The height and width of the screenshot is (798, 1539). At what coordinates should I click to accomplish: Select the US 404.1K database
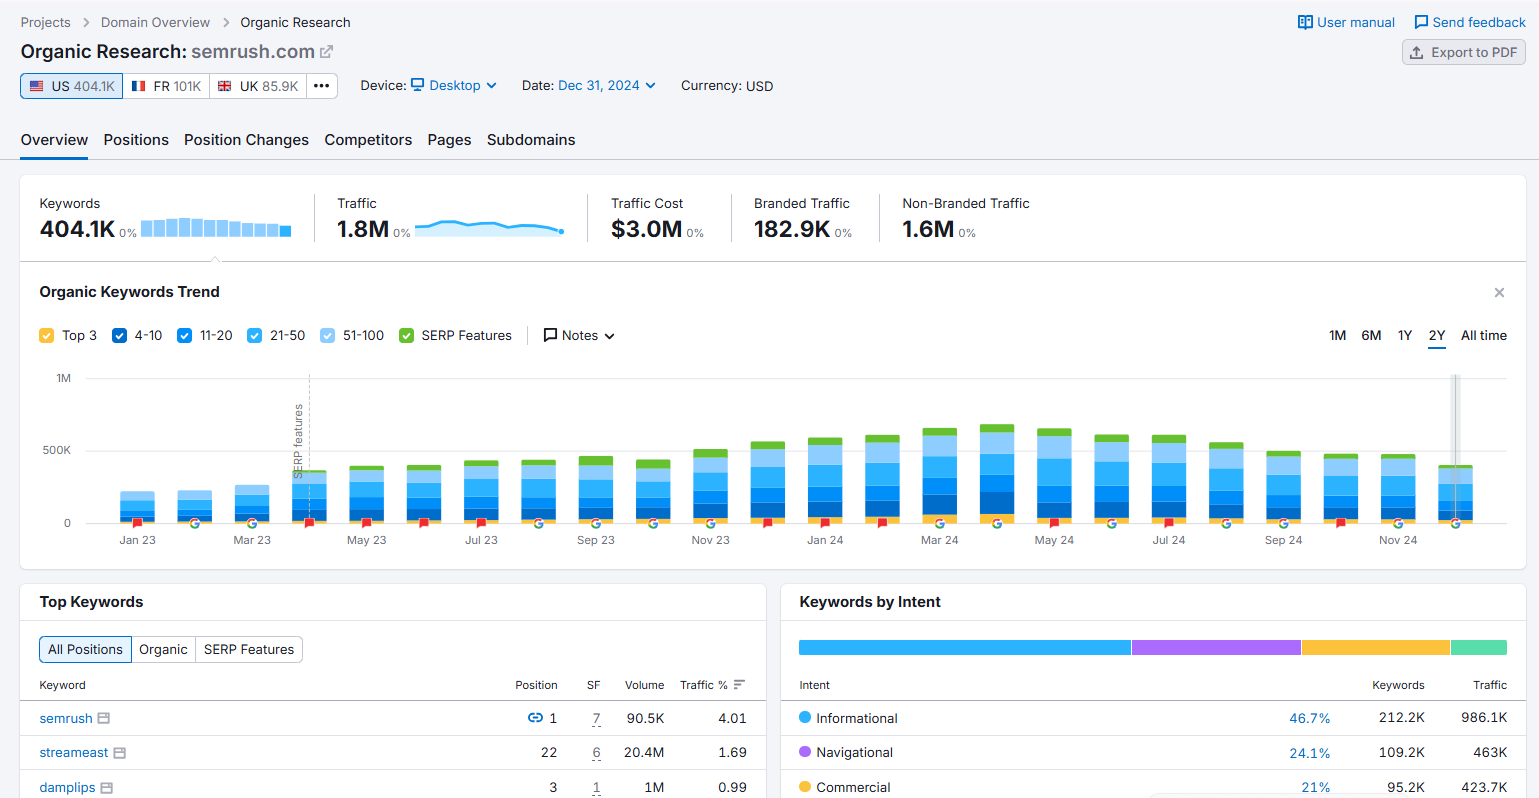72,86
